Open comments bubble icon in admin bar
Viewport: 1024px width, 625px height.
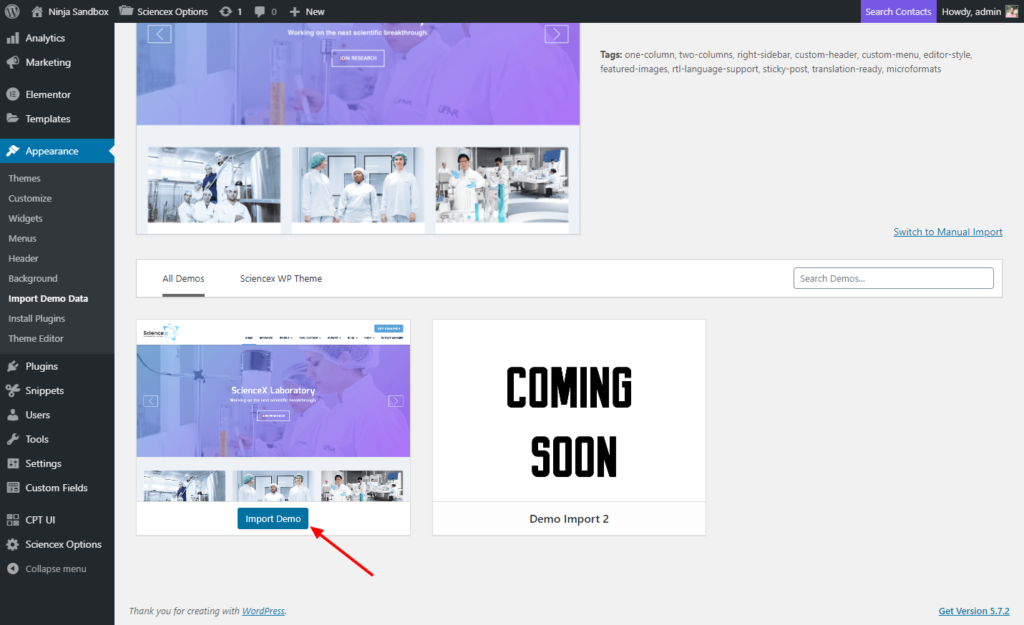click(x=260, y=11)
